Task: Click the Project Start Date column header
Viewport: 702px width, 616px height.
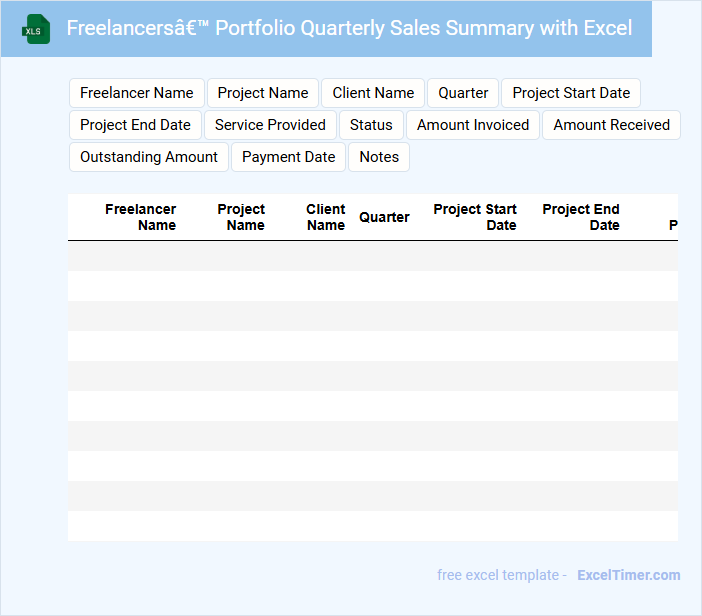Action: pos(475,217)
